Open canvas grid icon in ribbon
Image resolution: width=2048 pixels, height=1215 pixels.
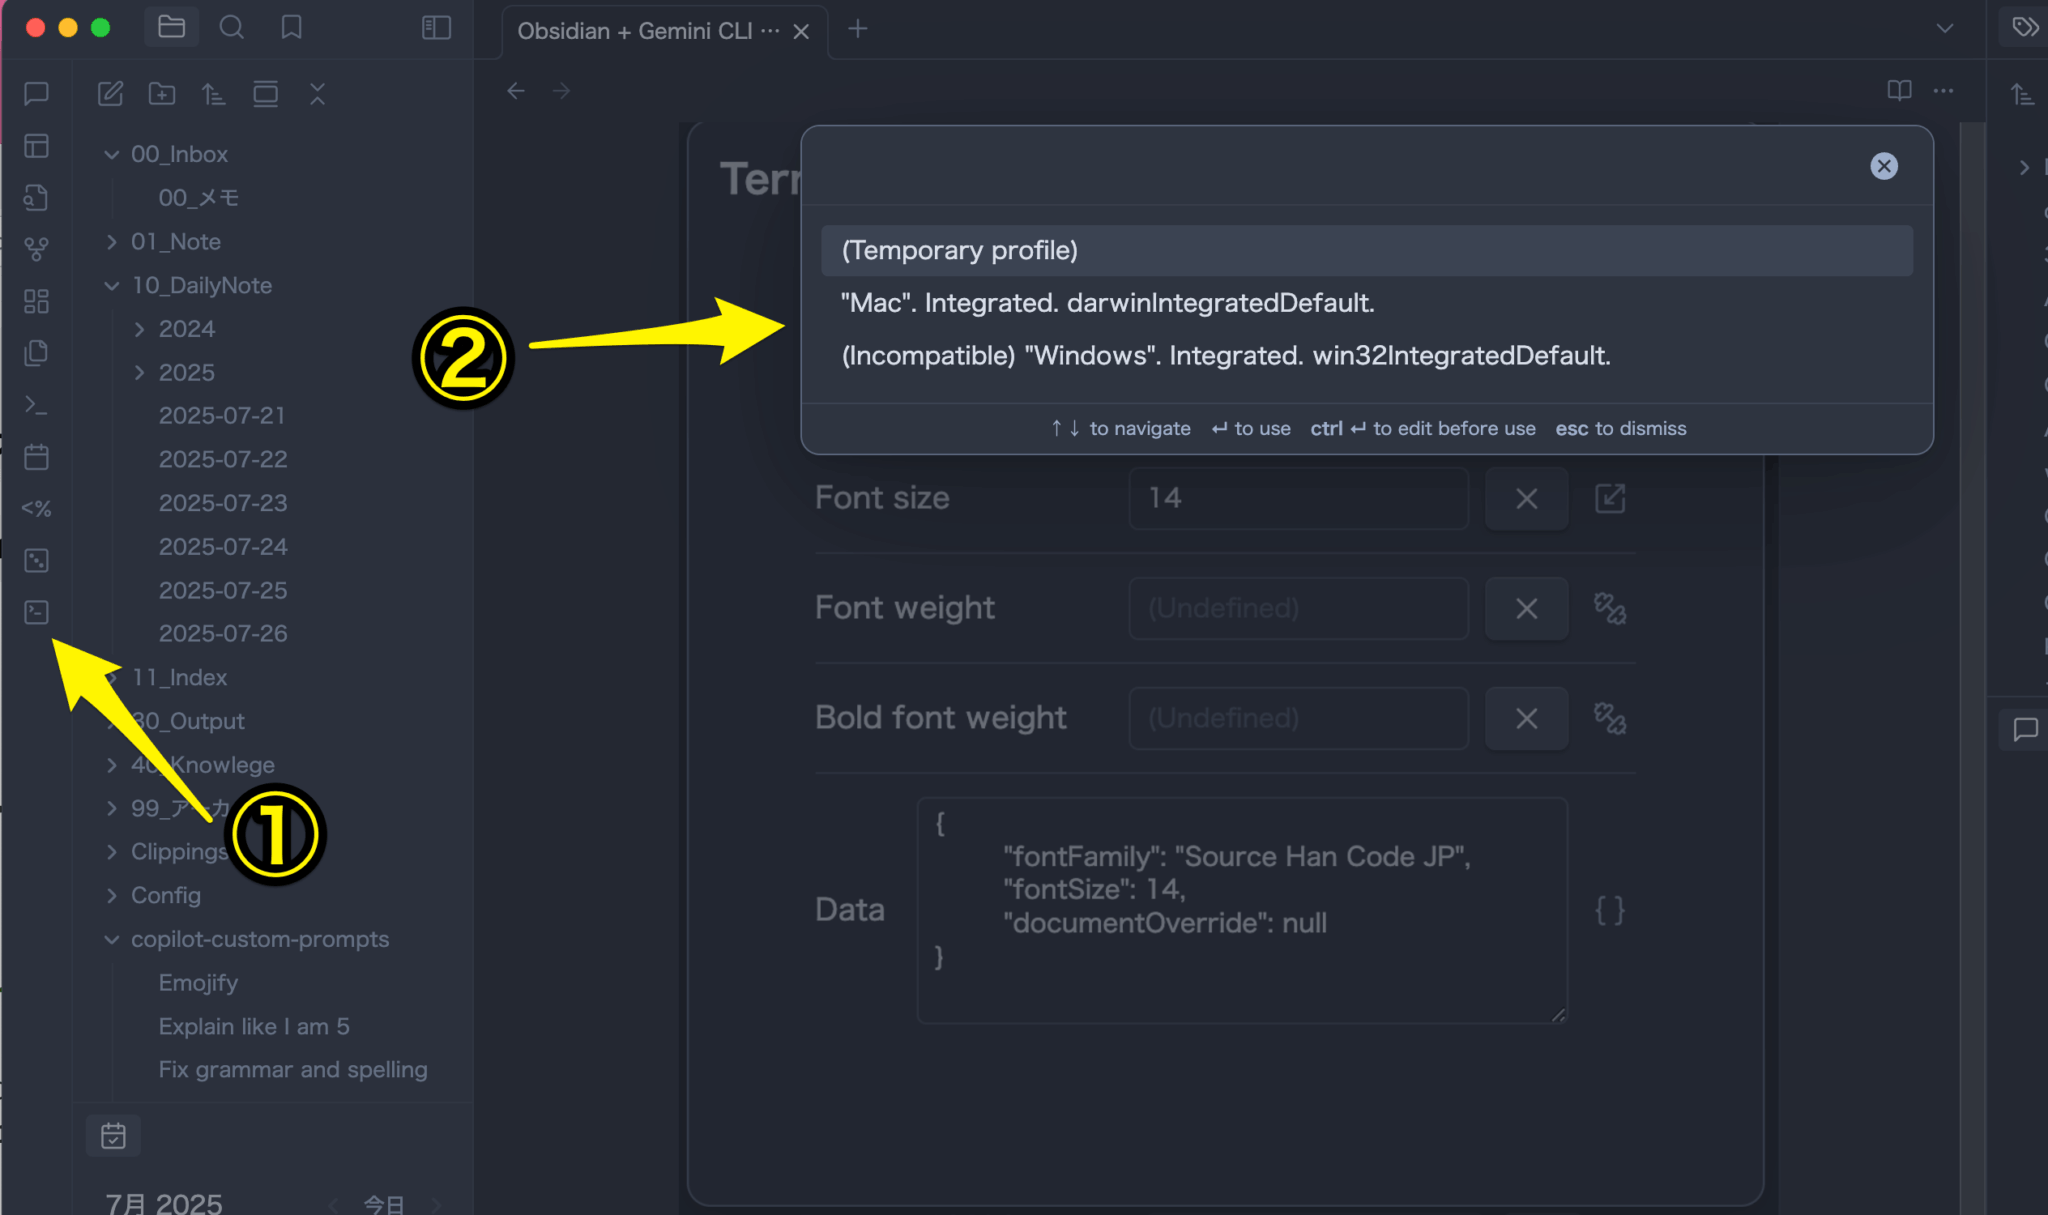pos(37,301)
